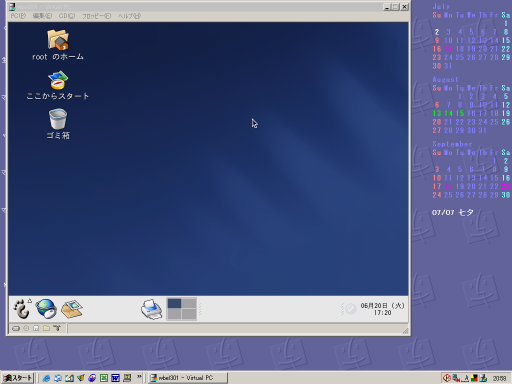This screenshot has height=384, width=512.
Task: Launch Word from quick launch bar
Action: pos(115,378)
